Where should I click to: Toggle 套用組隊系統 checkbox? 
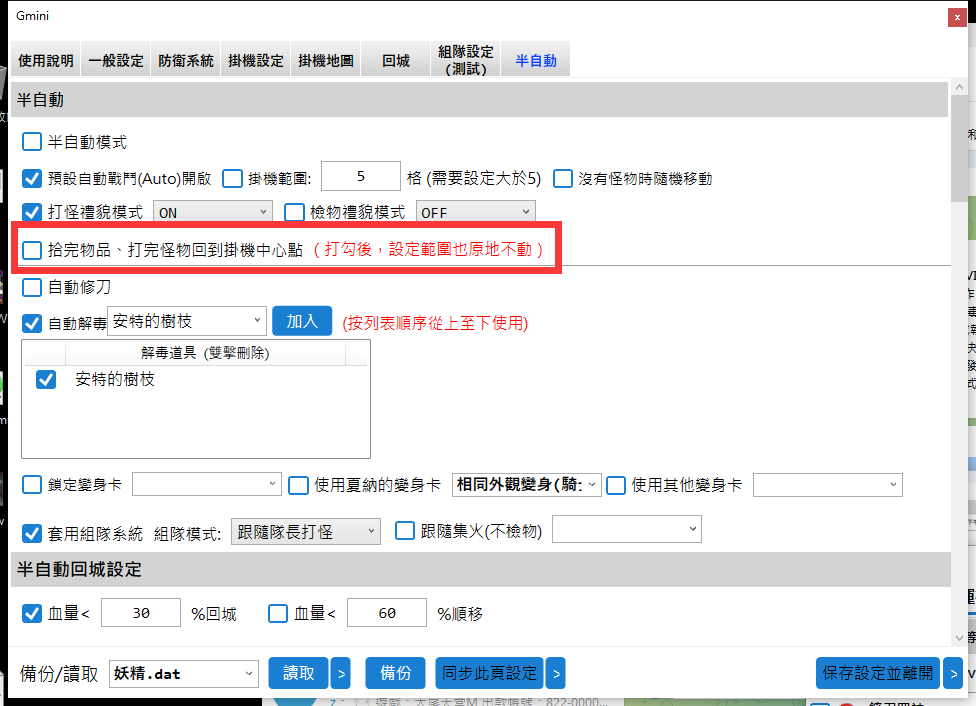point(32,534)
